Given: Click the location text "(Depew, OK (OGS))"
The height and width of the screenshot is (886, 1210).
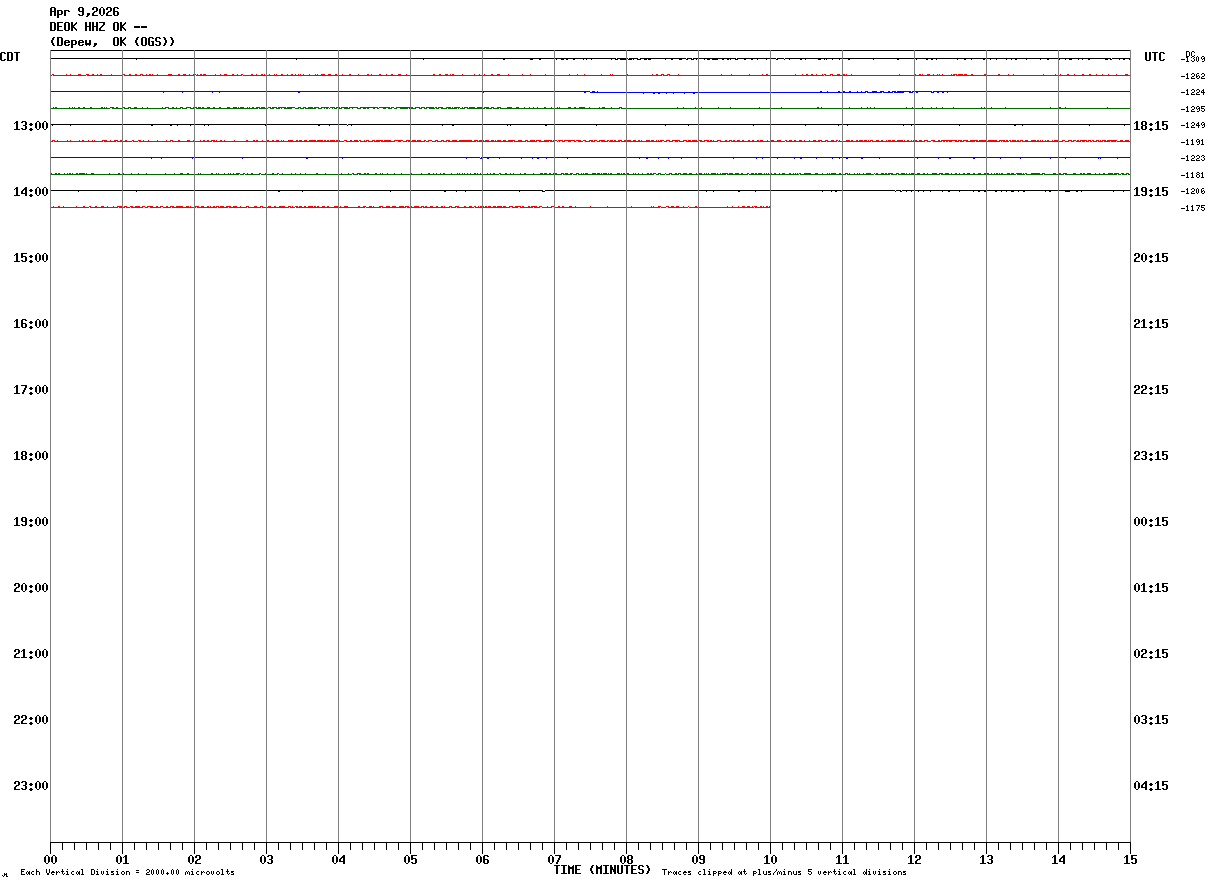Looking at the screenshot, I should pyautogui.click(x=112, y=42).
